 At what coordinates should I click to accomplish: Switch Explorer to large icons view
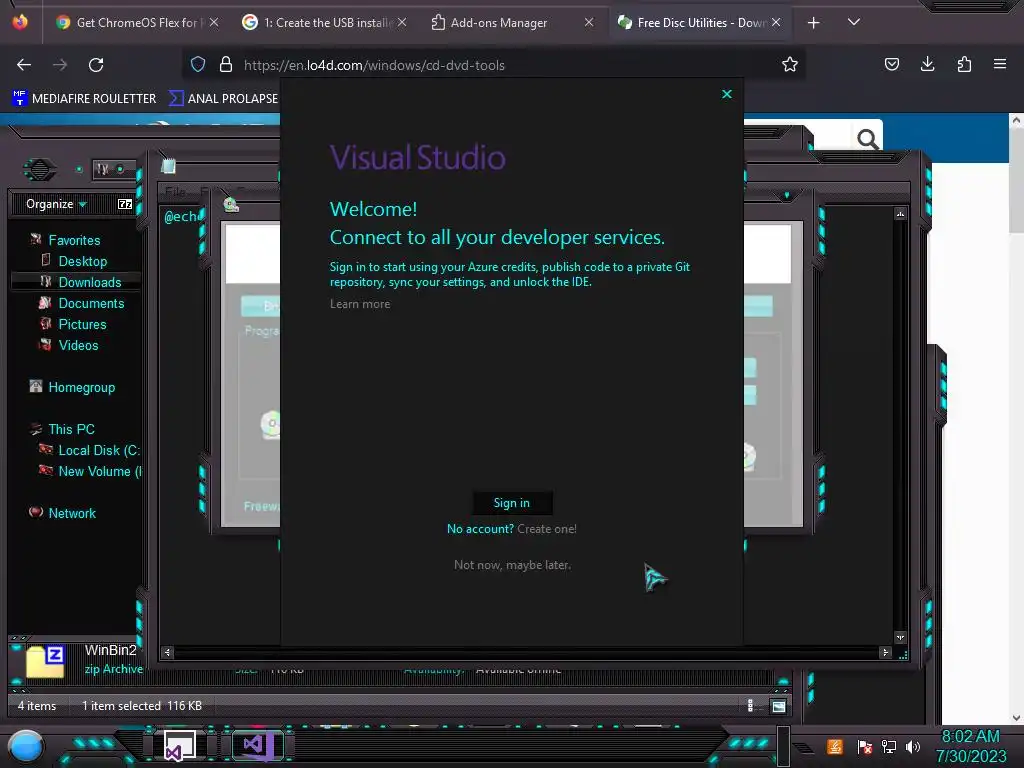pyautogui.click(x=778, y=706)
